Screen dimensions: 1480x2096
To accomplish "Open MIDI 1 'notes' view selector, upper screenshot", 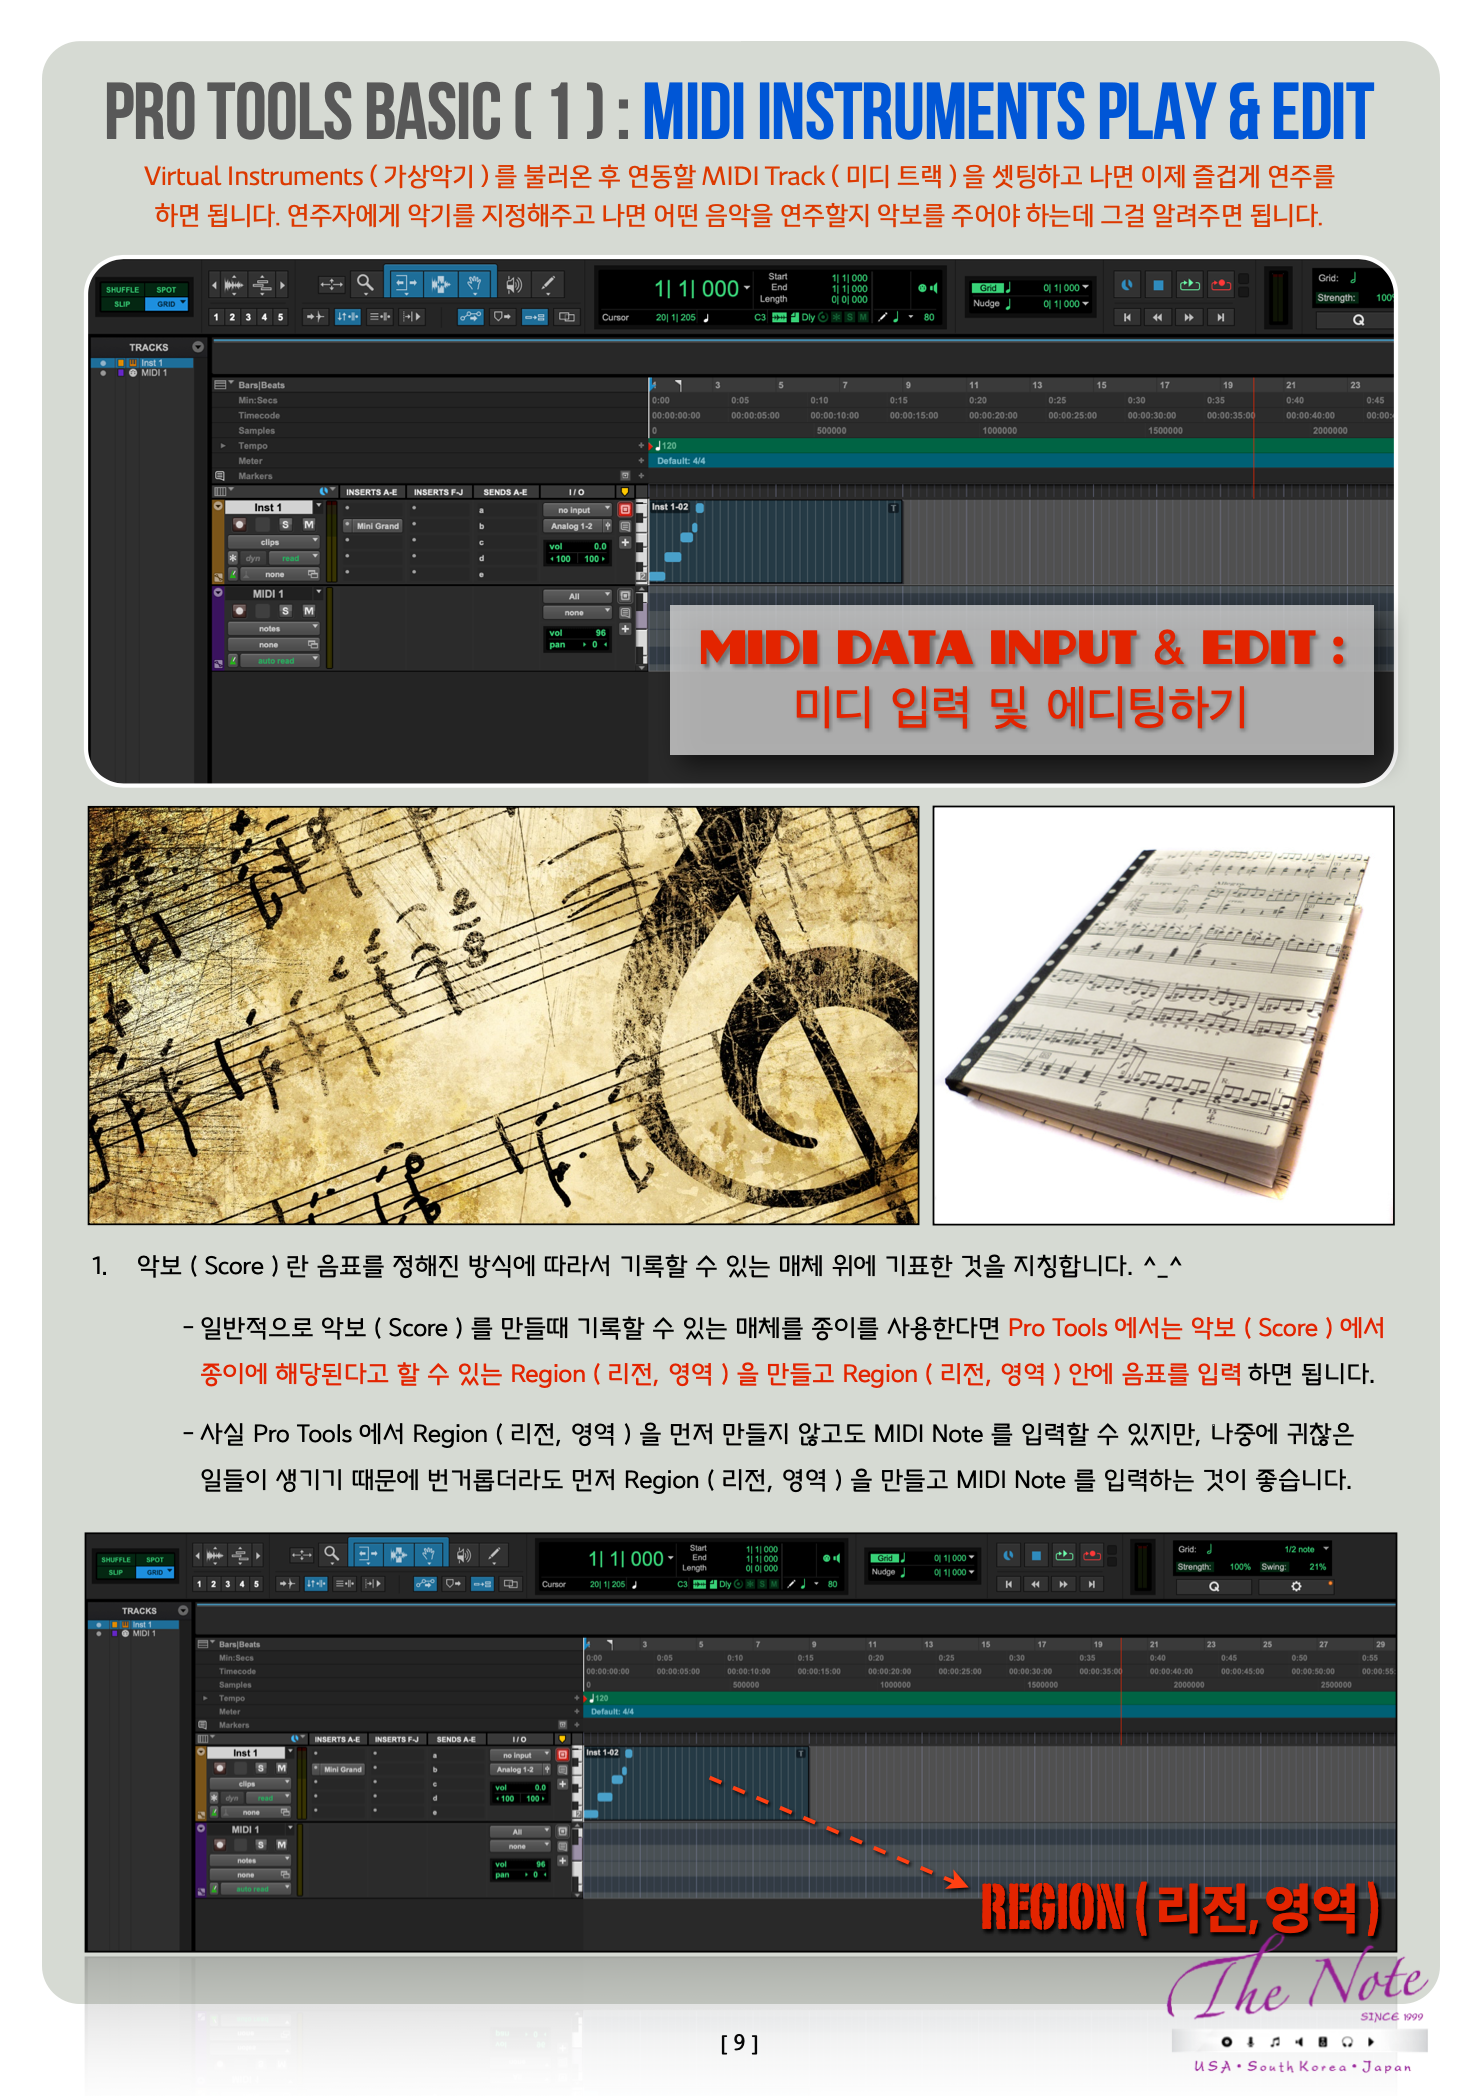I will [274, 629].
